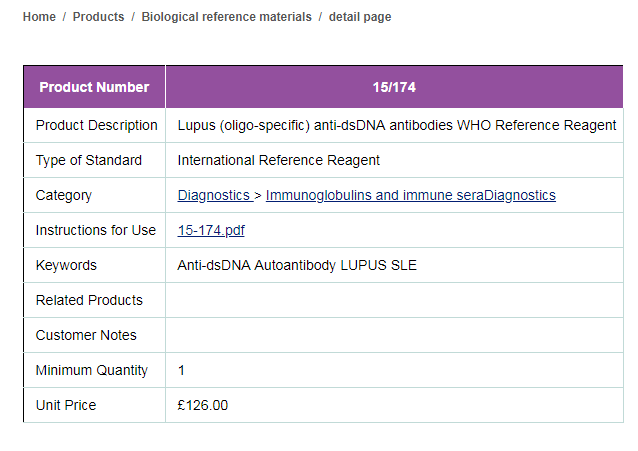This screenshot has height=451, width=638.
Task: Click the Lupus anti-dsDNA antibodies description text
Action: [396, 126]
